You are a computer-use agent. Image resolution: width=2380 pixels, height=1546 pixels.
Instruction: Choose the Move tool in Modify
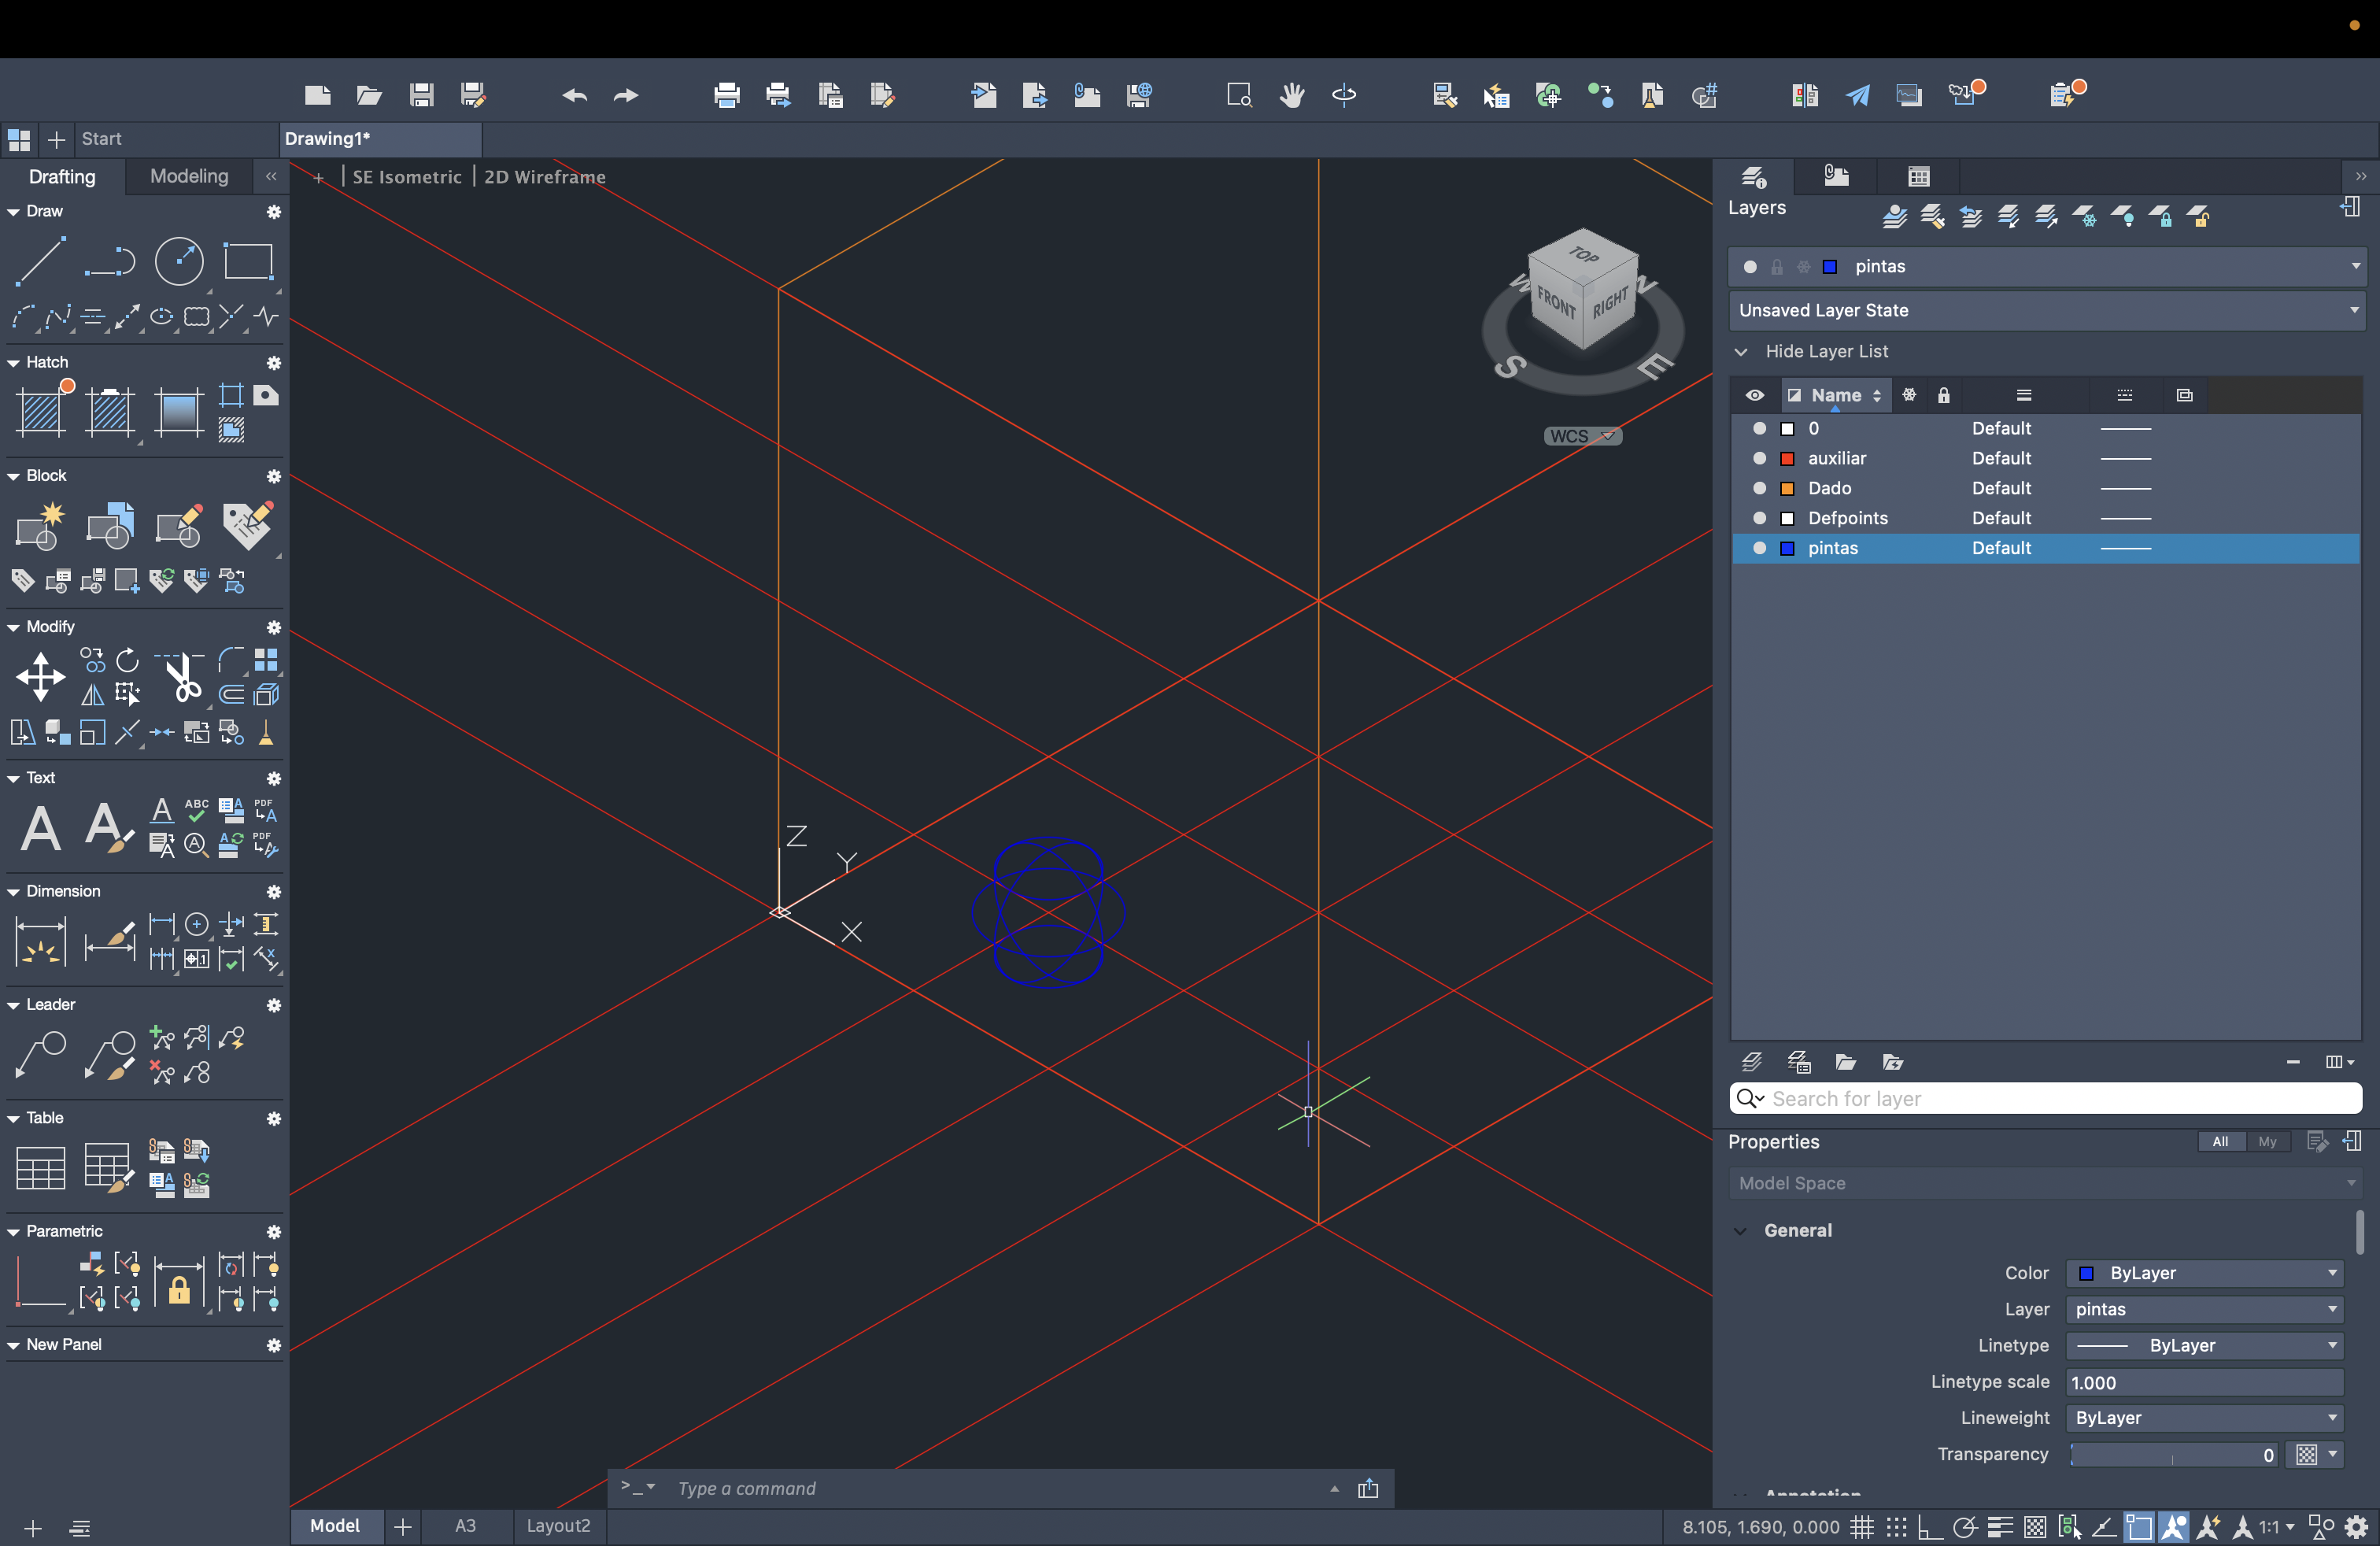point(40,677)
